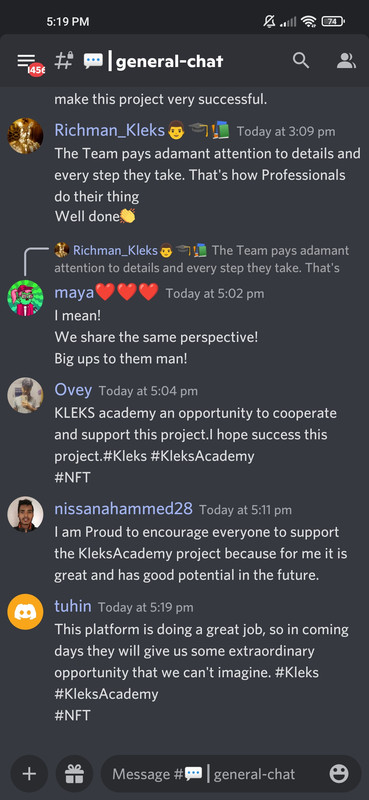Jump to replied Richman_Kleks message preview

pyautogui.click(x=202, y=259)
